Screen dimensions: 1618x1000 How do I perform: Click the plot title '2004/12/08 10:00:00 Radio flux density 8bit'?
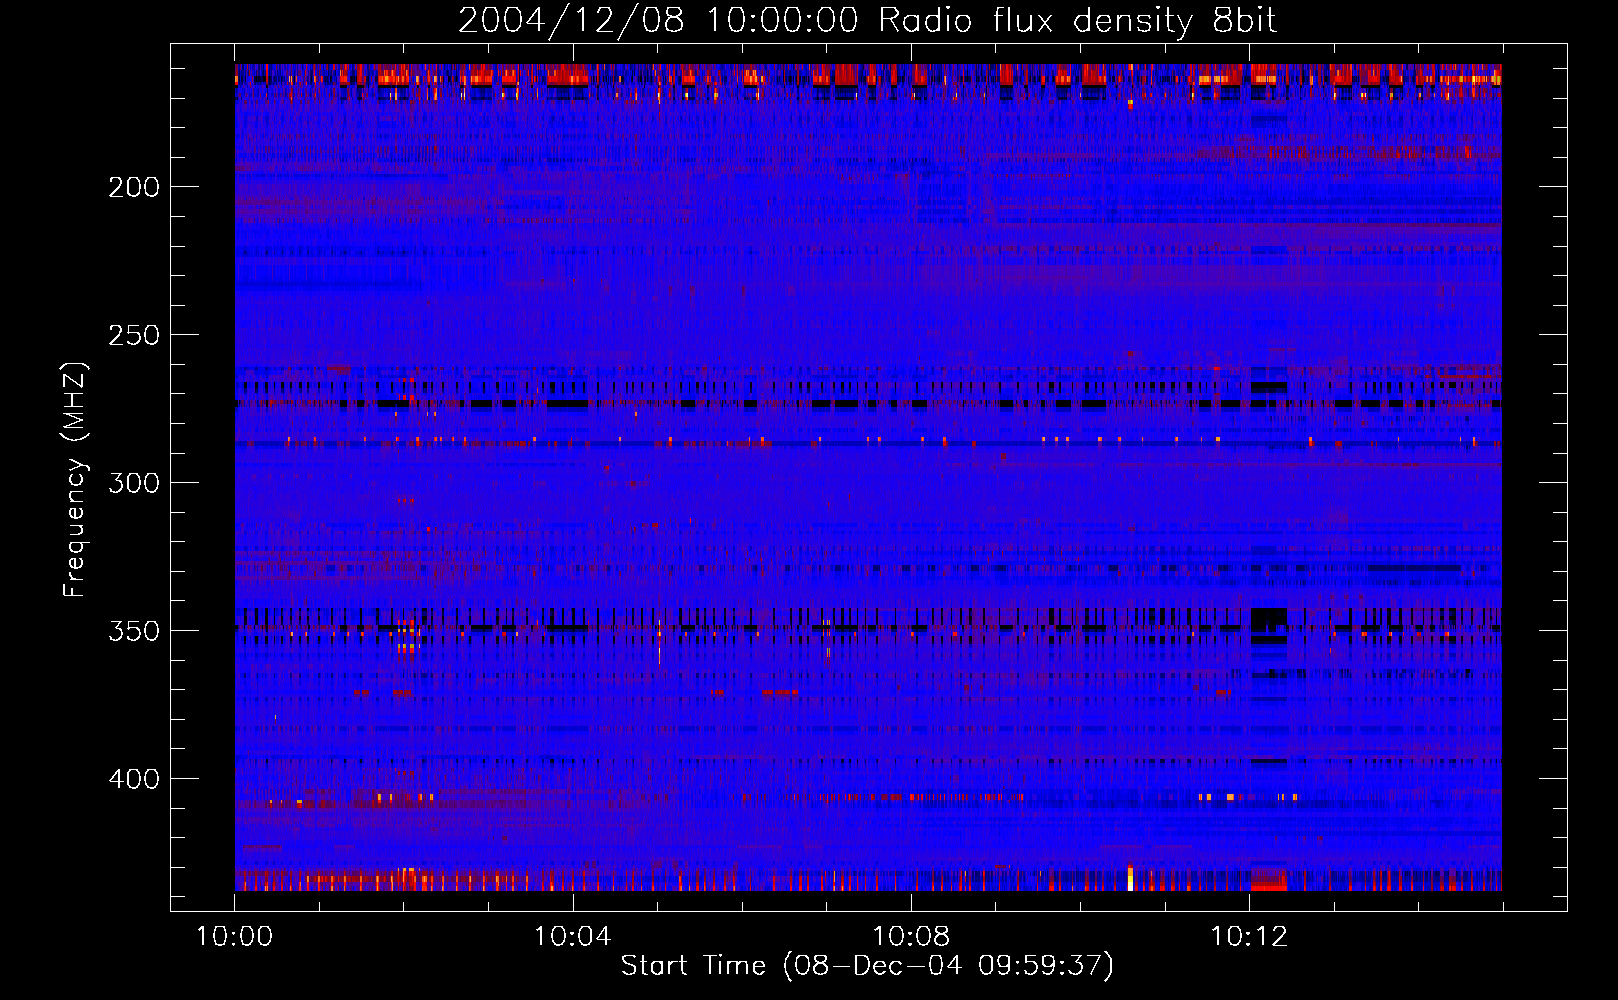[867, 21]
